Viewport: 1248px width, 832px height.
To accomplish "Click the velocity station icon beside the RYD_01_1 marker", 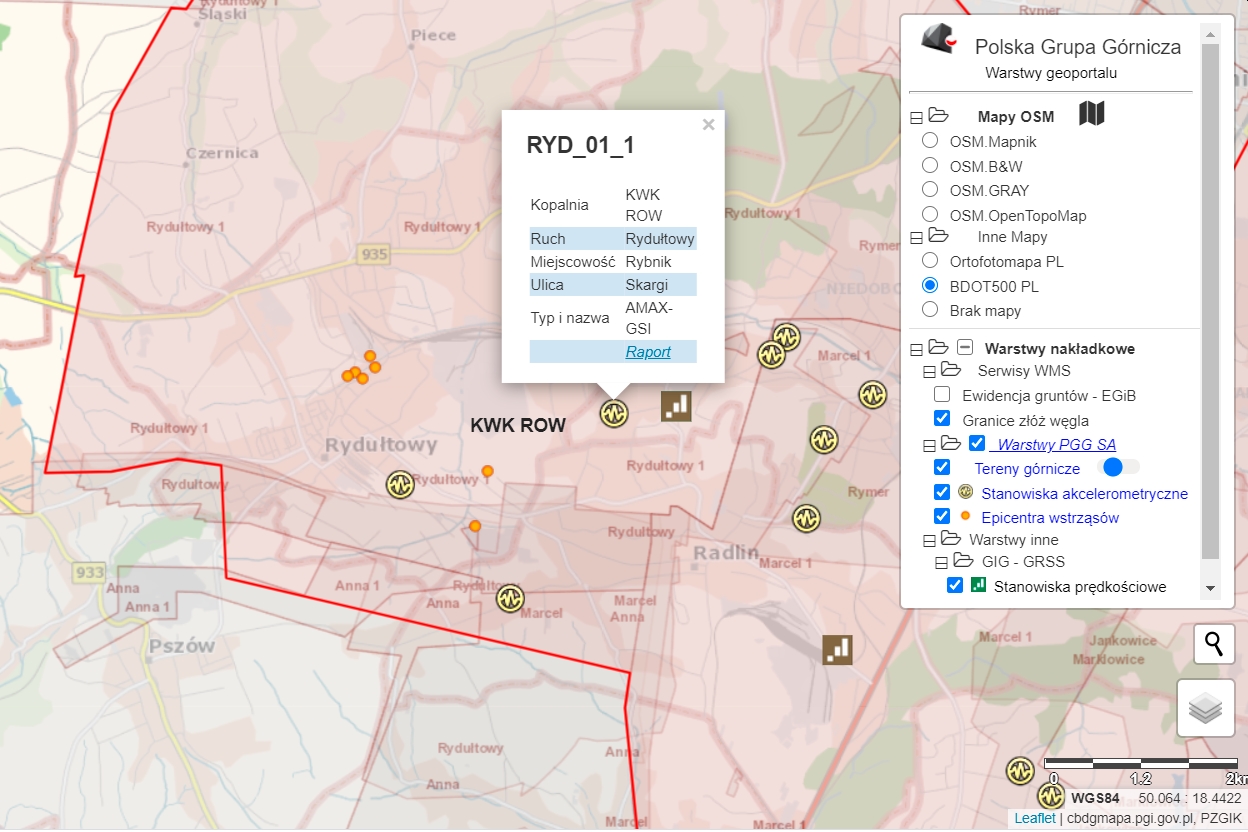I will click(x=676, y=406).
